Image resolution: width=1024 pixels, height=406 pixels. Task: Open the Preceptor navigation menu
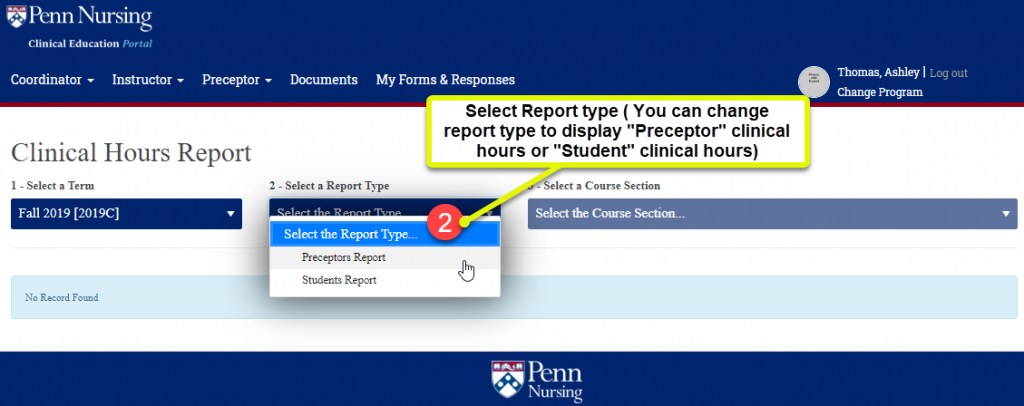coord(236,80)
